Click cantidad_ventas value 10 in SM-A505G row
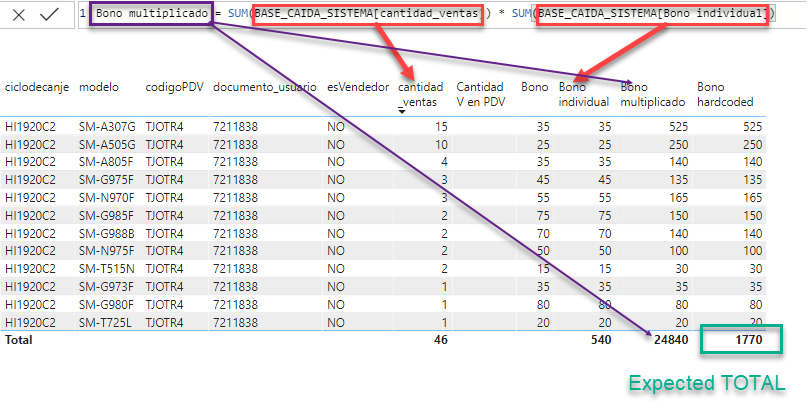The height and width of the screenshot is (416, 810). [x=441, y=145]
